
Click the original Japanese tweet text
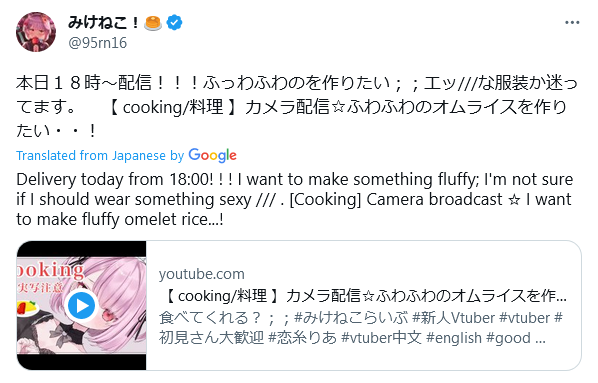297,106
